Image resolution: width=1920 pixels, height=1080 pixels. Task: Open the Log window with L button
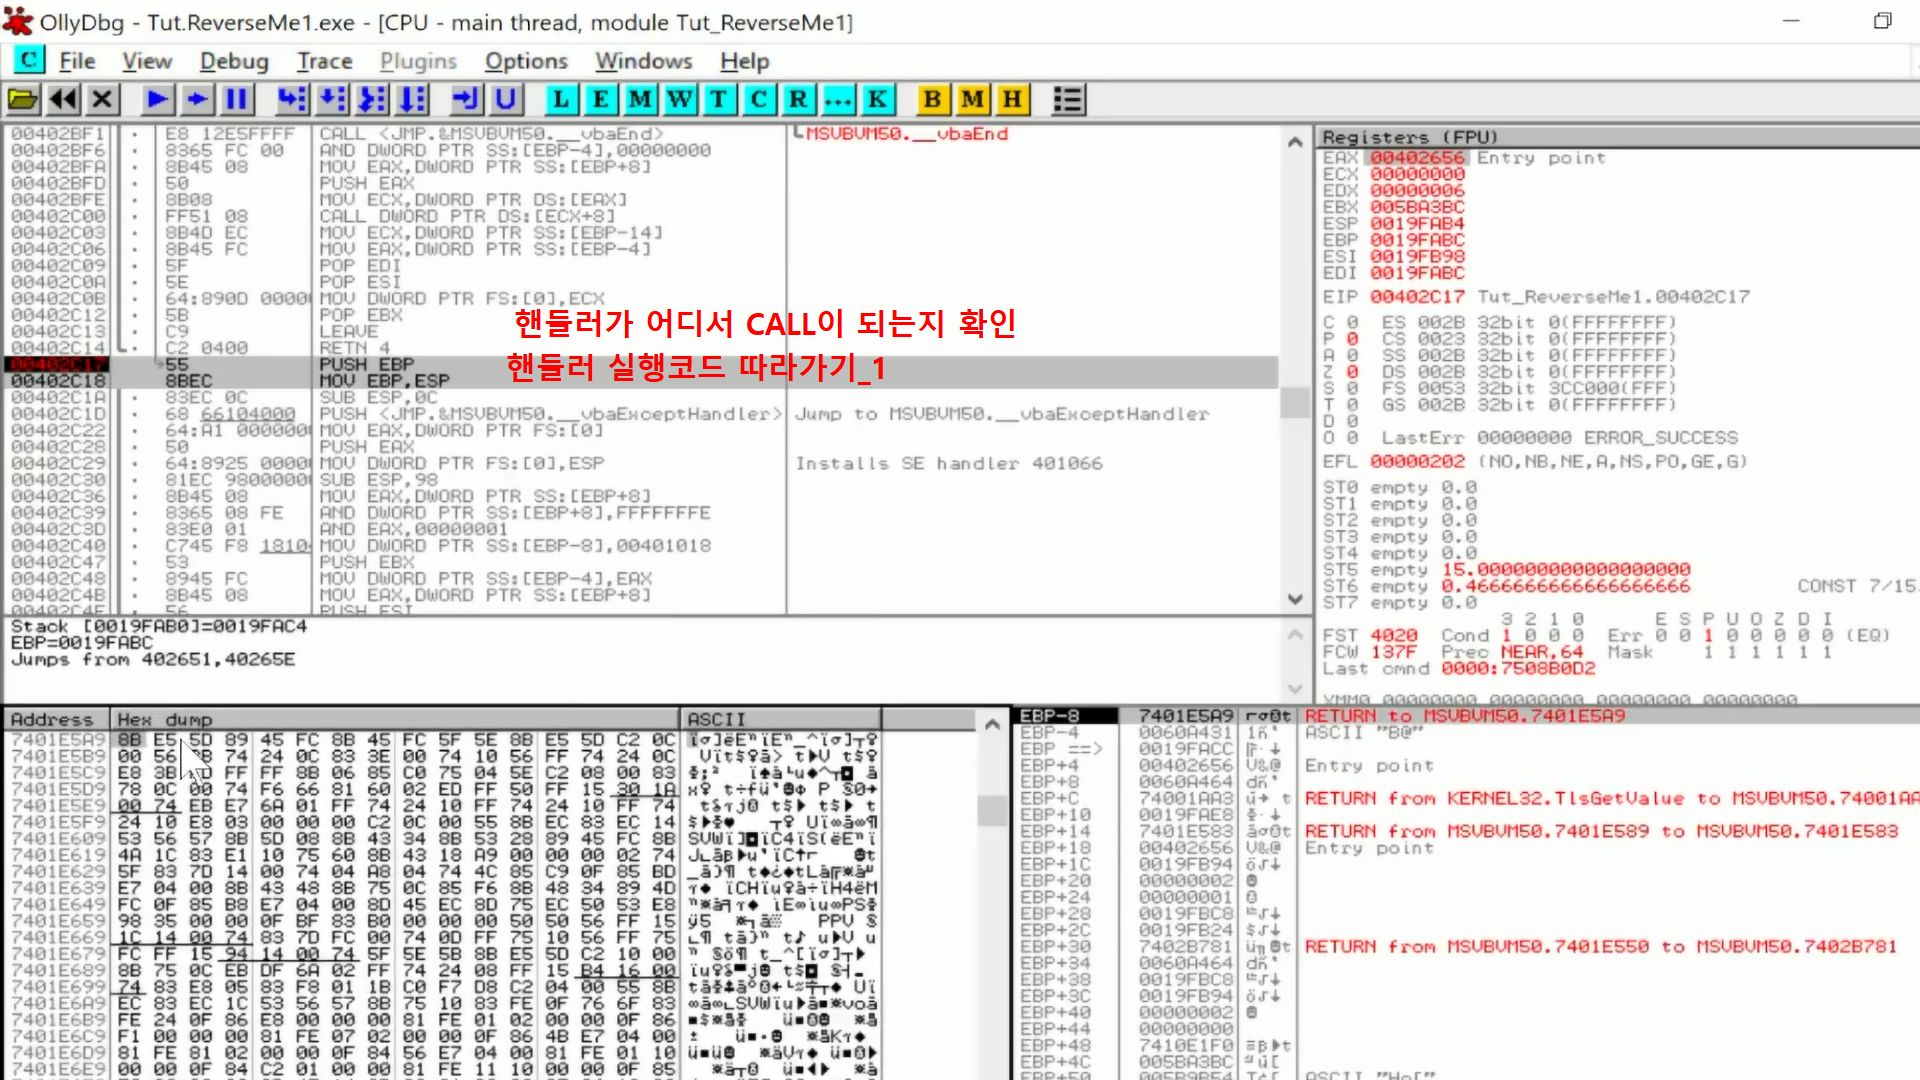point(561,99)
